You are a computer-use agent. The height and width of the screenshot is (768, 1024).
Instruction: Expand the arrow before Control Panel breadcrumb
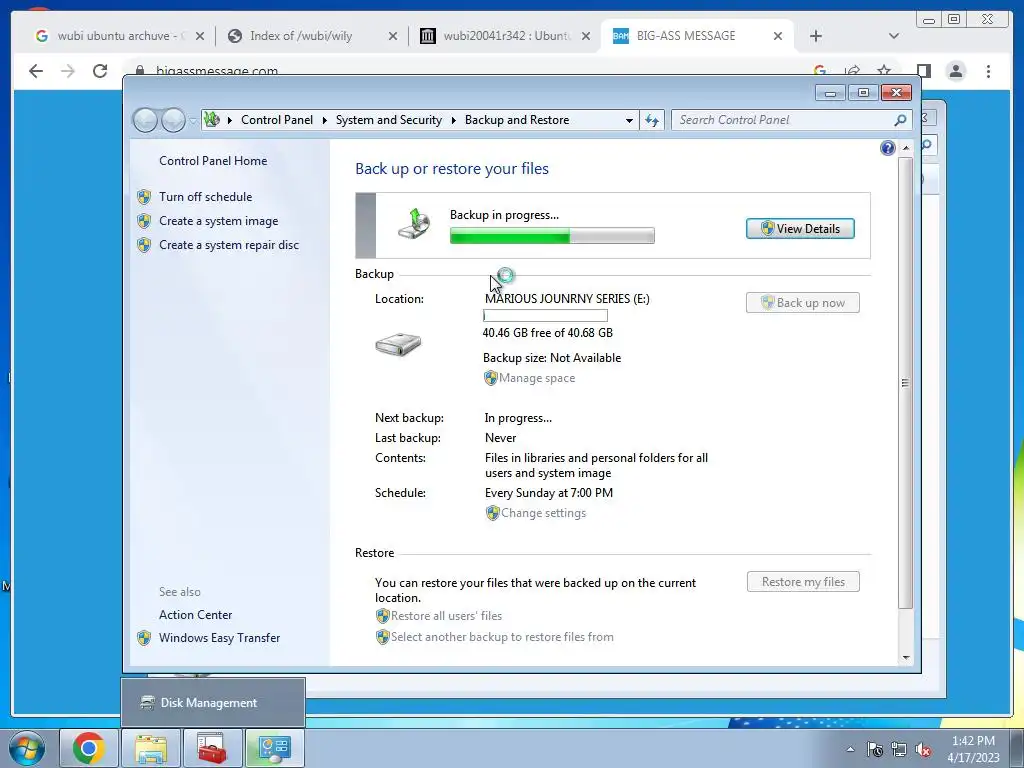tap(230, 120)
